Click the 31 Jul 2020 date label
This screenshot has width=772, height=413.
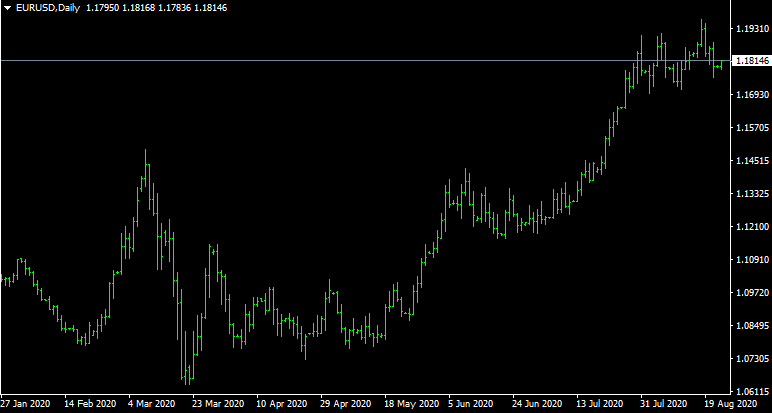(665, 404)
